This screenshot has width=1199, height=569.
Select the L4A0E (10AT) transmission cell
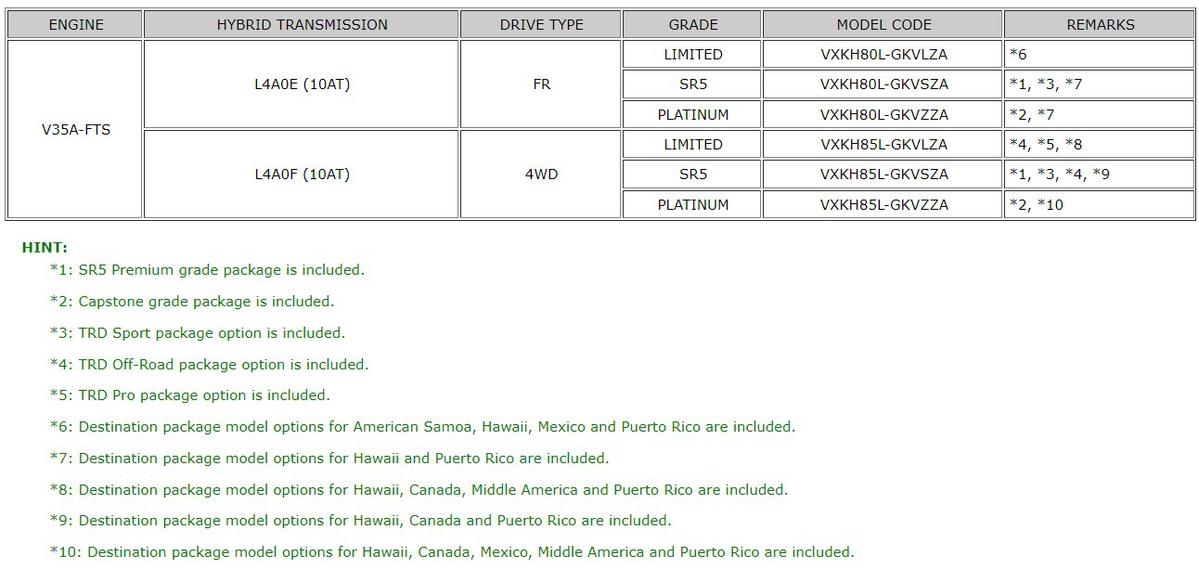click(302, 85)
